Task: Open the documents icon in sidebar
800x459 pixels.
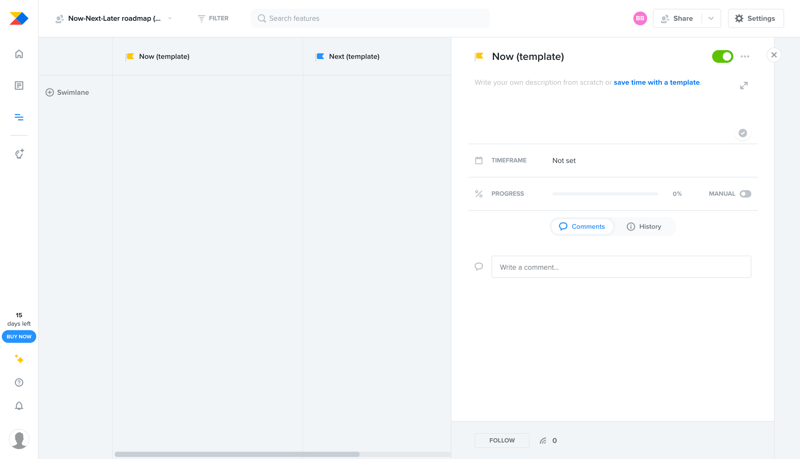Action: coord(19,85)
